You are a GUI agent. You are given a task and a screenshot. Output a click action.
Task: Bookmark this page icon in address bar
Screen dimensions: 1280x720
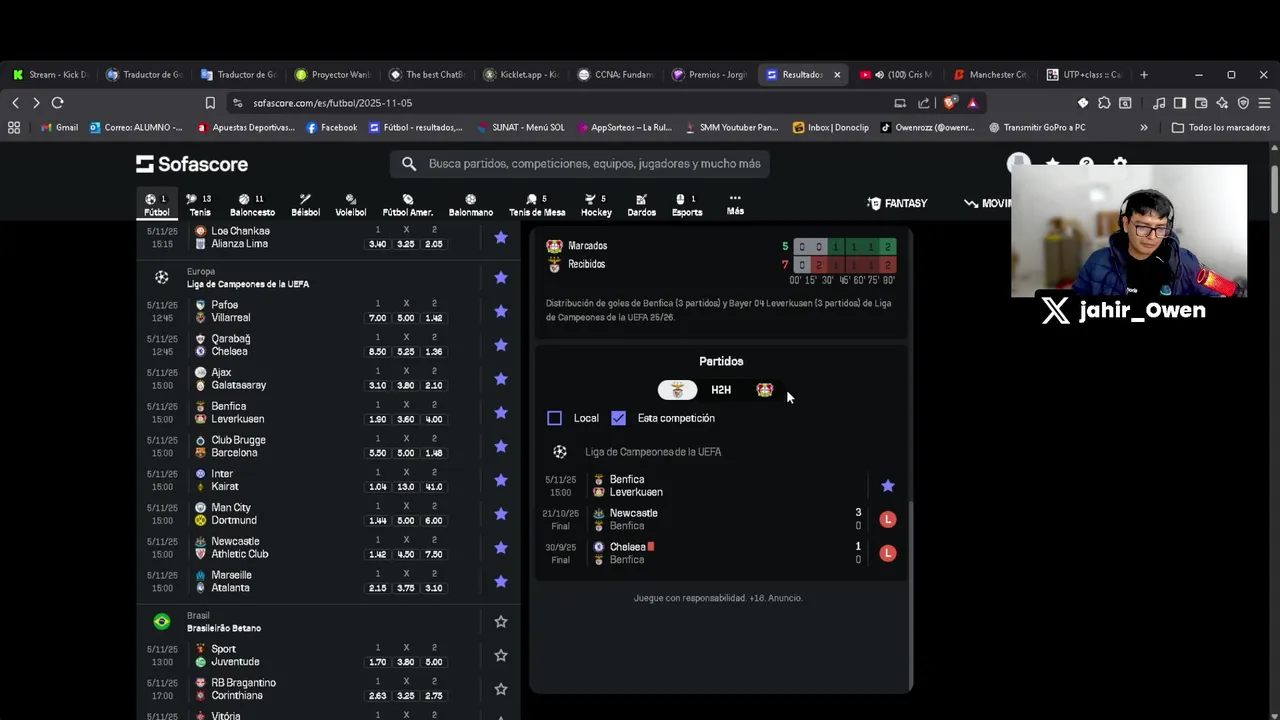tap(210, 103)
